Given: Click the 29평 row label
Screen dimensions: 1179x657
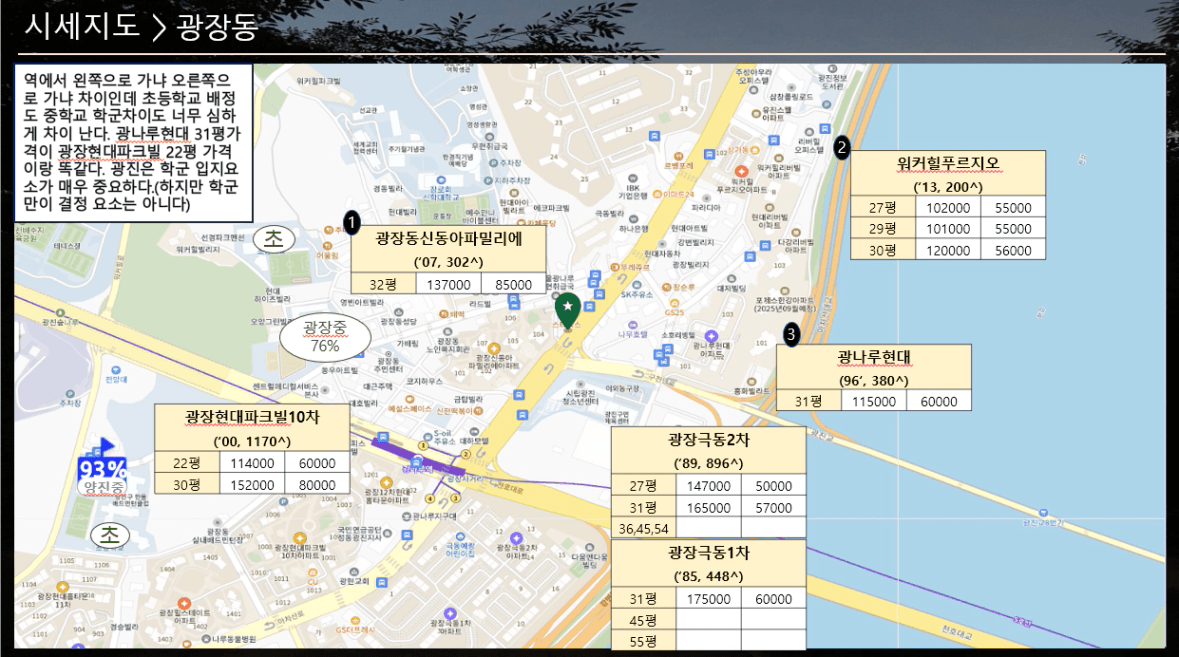Looking at the screenshot, I should 883,229.
